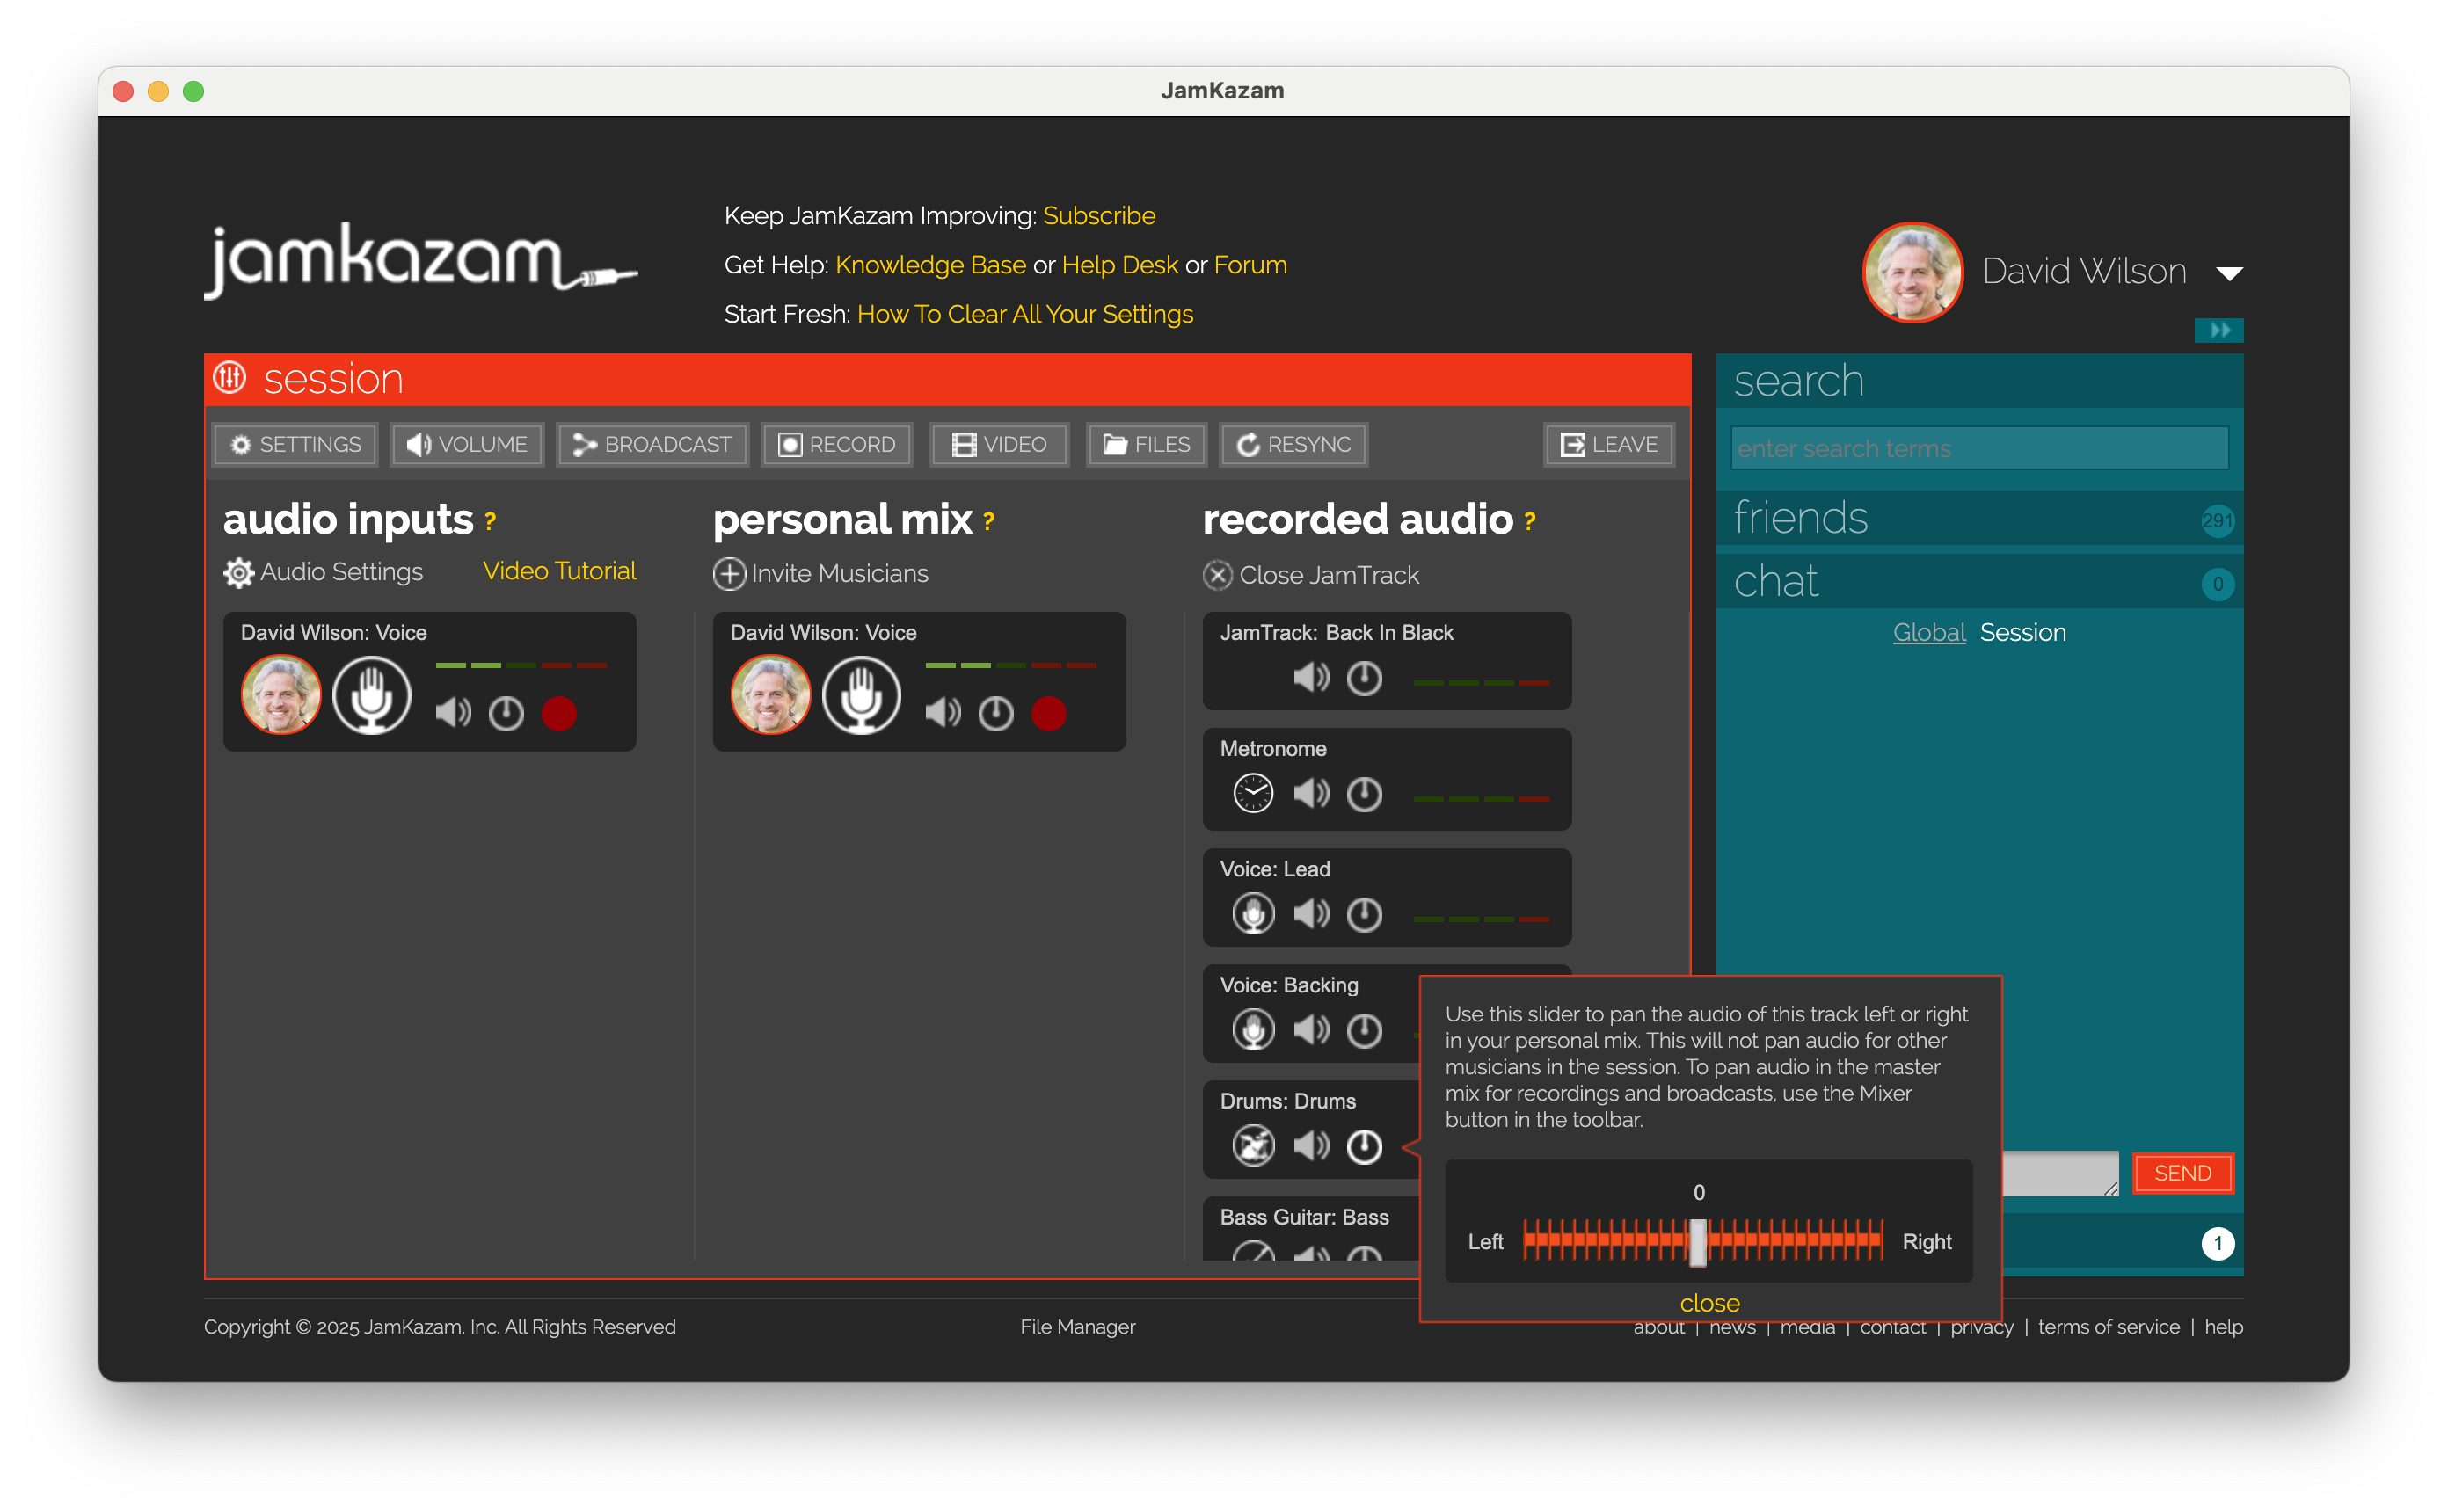Mute David Wilson voice in audio inputs
2448x1512 pixels.
[453, 713]
